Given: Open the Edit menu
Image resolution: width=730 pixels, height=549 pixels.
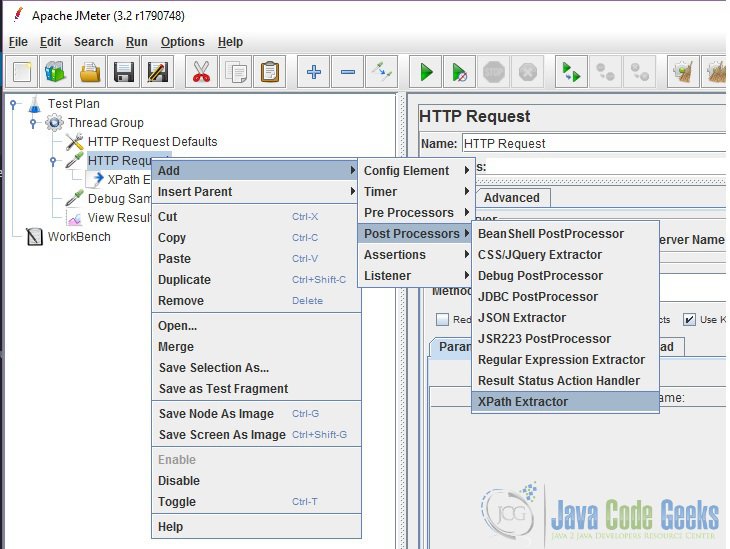Looking at the screenshot, I should coord(50,42).
